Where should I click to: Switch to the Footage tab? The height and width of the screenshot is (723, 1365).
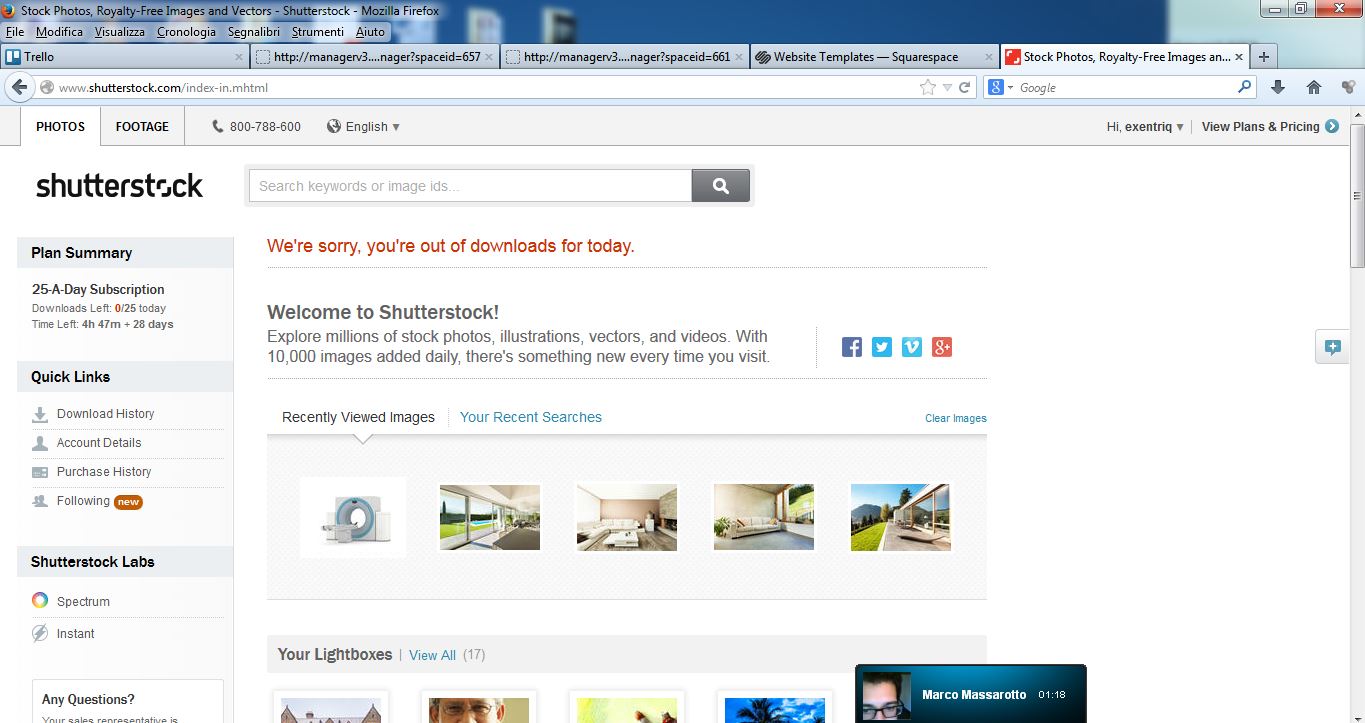pos(142,127)
